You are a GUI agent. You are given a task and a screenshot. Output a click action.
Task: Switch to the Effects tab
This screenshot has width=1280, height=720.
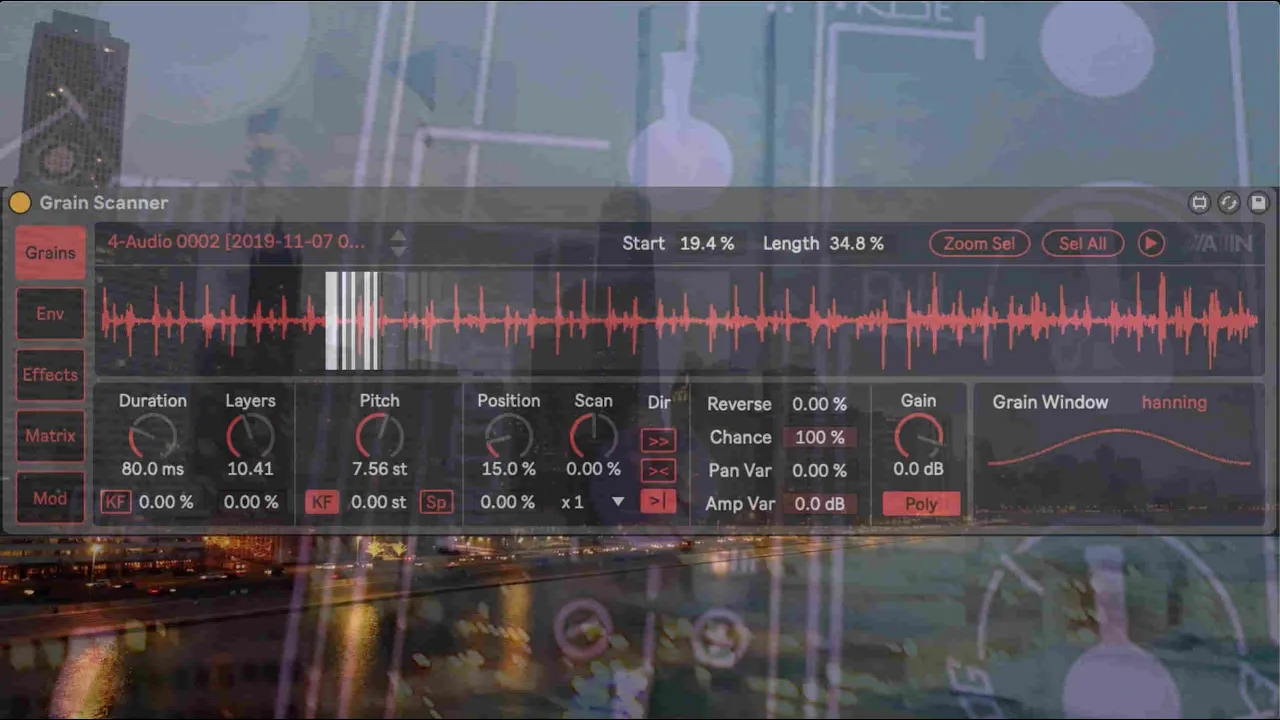pyautogui.click(x=50, y=374)
